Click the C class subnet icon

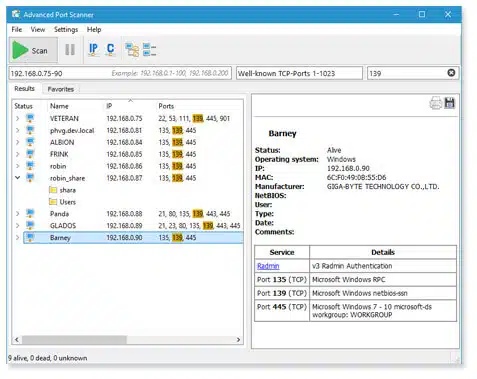110,49
